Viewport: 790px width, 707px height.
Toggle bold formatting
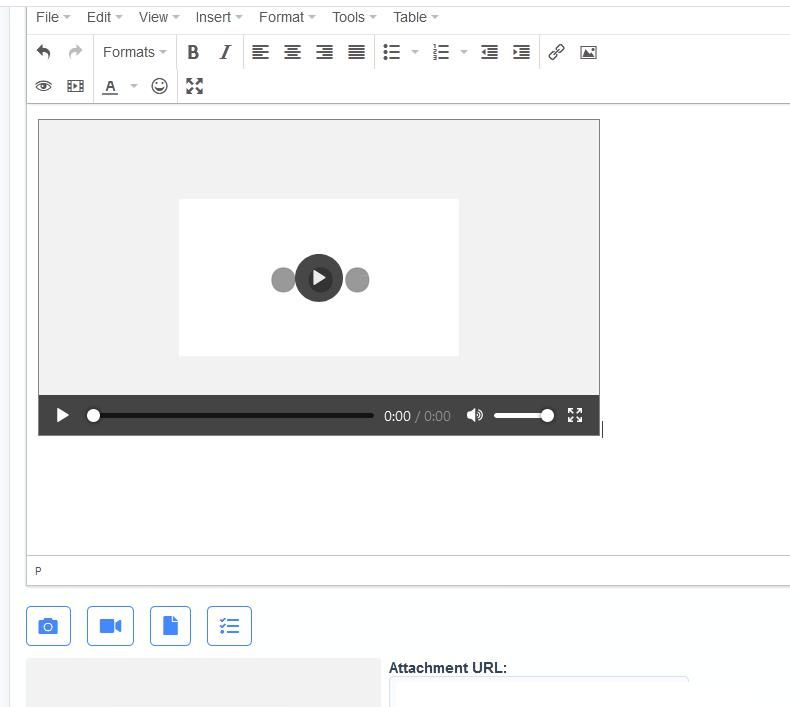193,52
